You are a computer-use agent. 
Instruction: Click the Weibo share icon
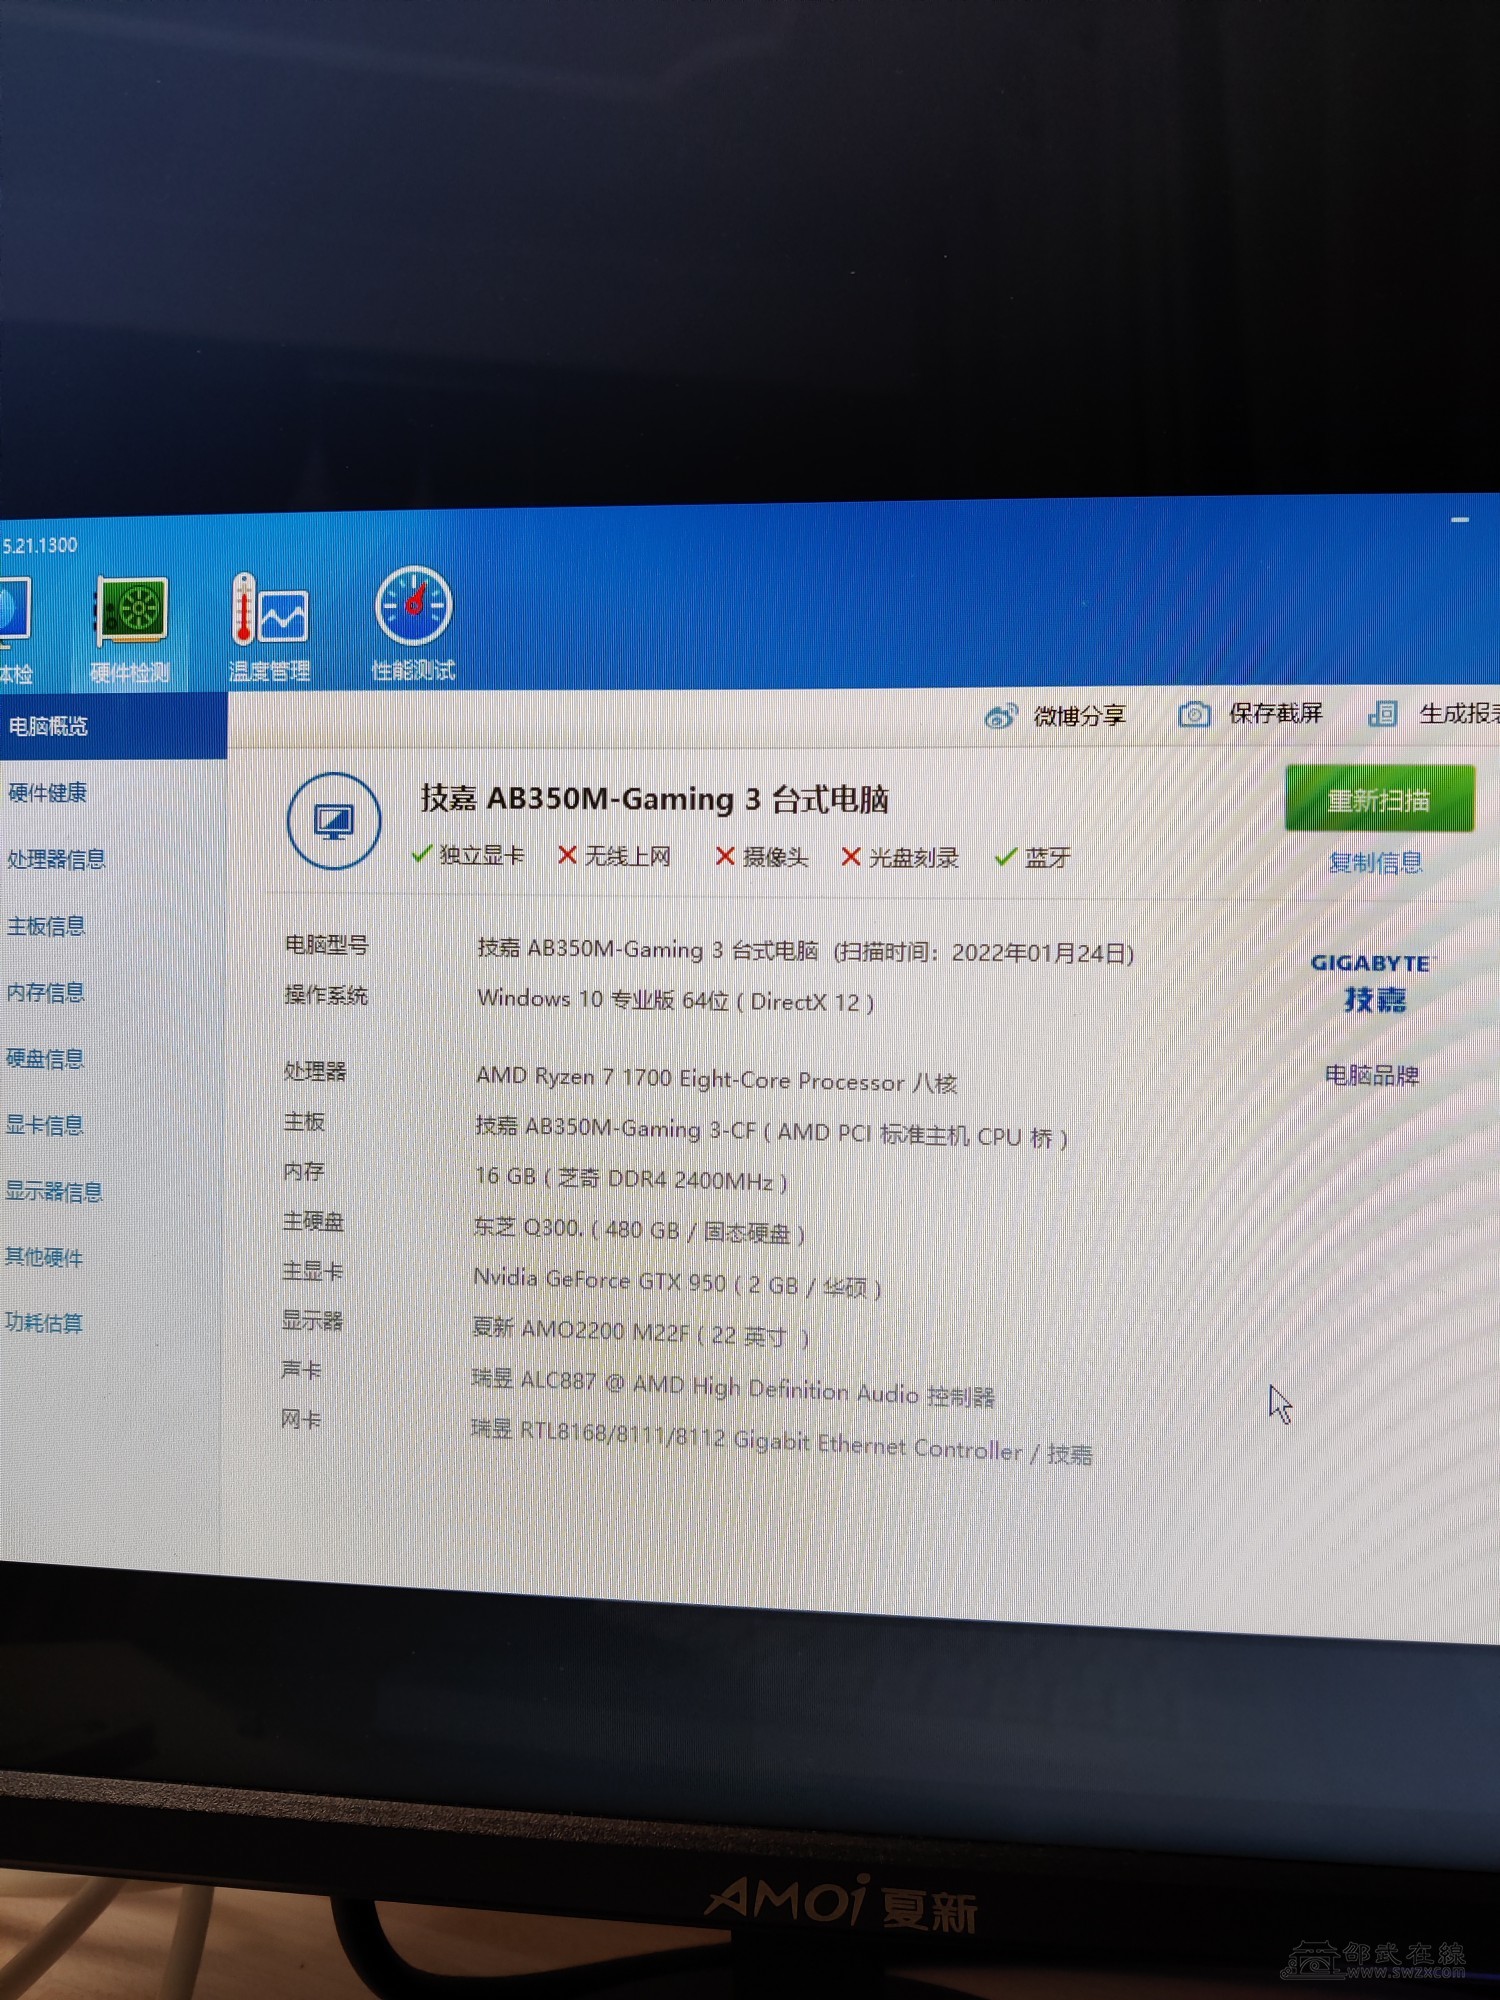[1000, 716]
